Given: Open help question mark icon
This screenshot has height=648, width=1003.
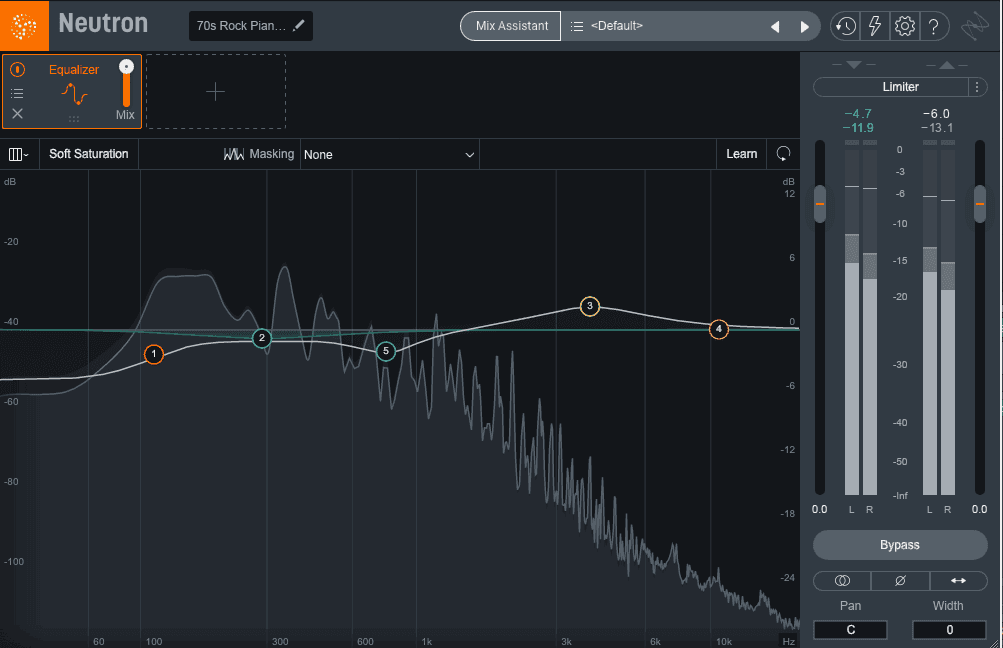Looking at the screenshot, I should coord(934,26).
